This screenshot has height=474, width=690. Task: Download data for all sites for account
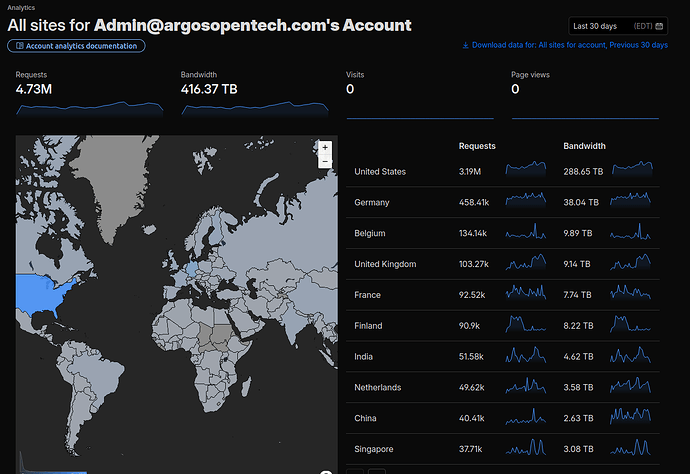[565, 45]
